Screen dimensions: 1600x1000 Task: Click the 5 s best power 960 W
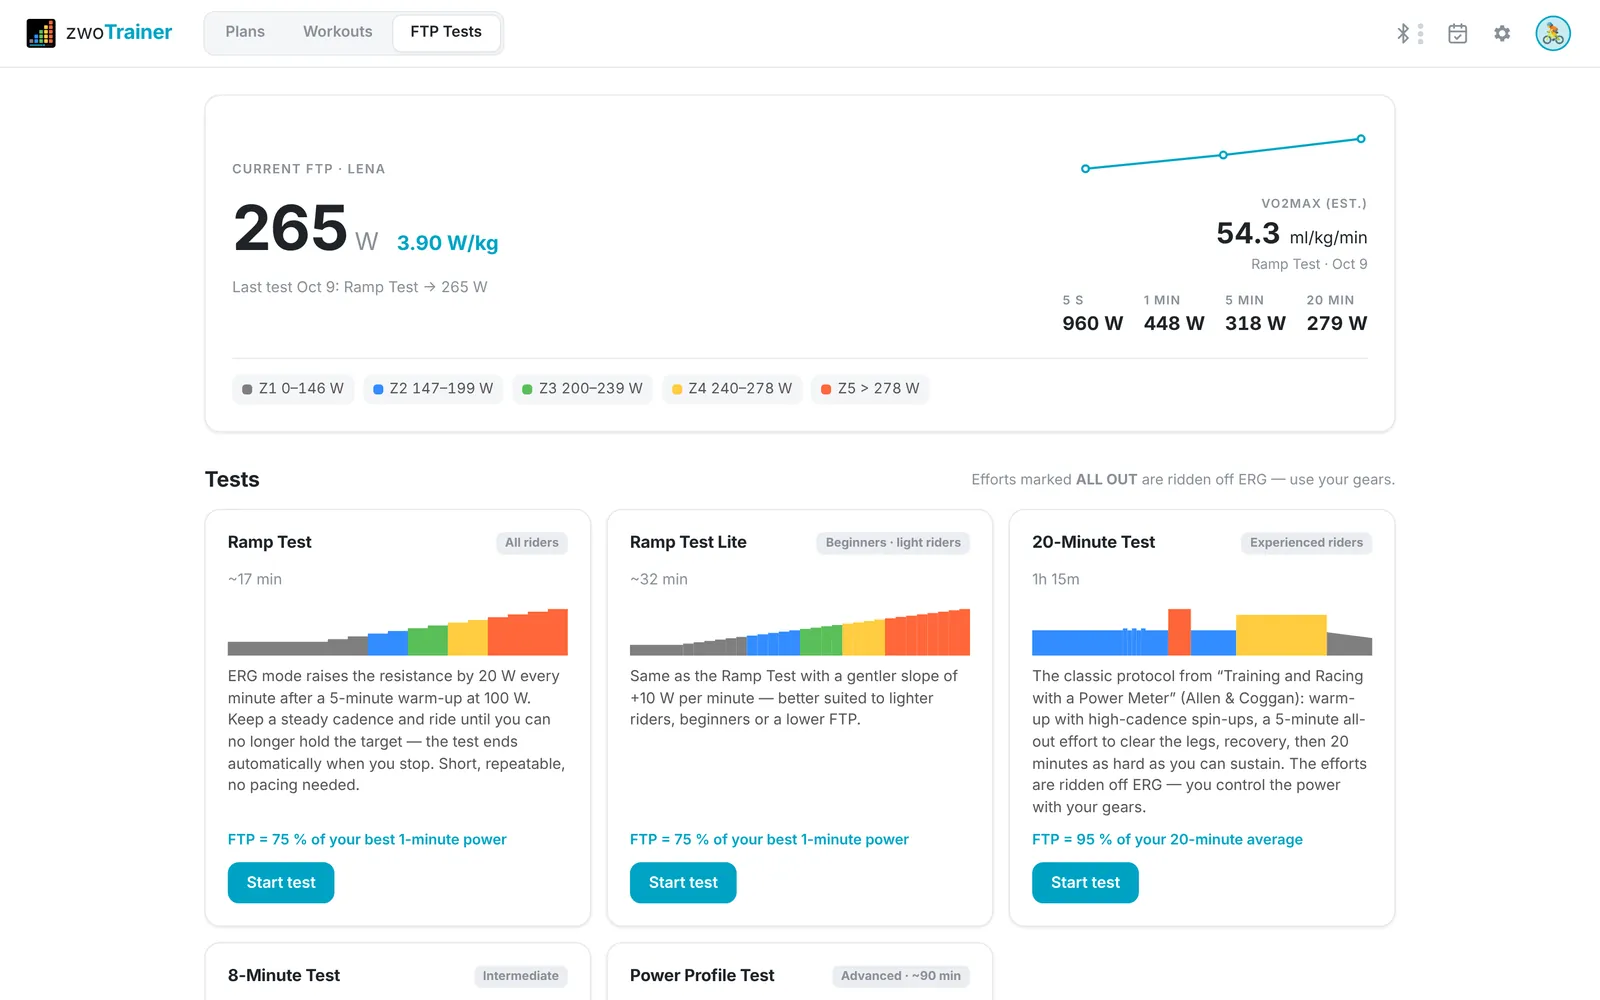pos(1093,313)
